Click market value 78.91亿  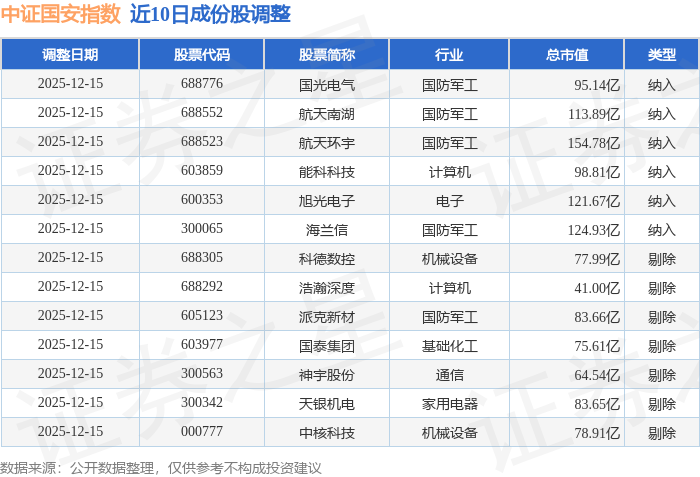tap(597, 433)
